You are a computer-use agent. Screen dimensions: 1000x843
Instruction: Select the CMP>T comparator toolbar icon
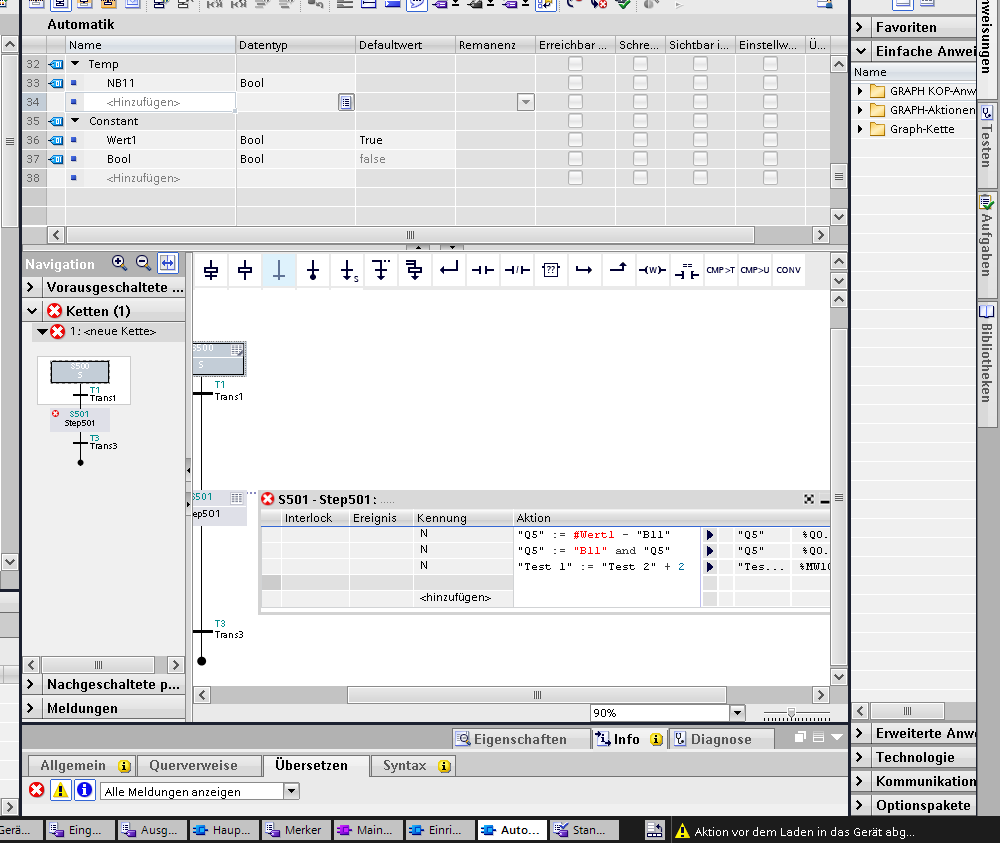pyautogui.click(x=720, y=270)
